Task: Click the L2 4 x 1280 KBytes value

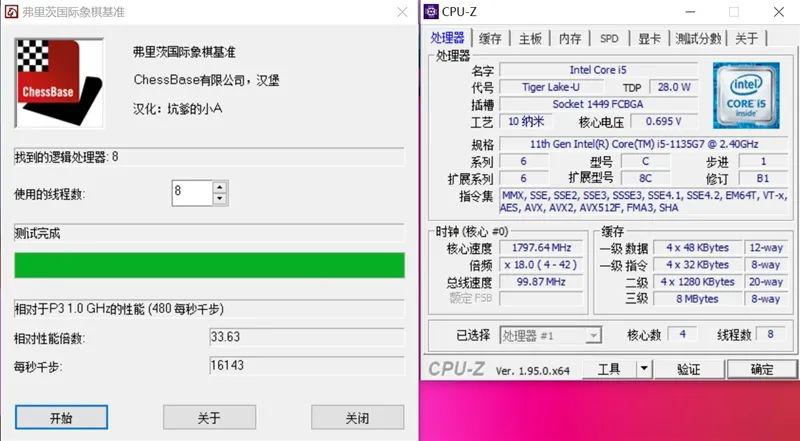Action: [x=697, y=282]
